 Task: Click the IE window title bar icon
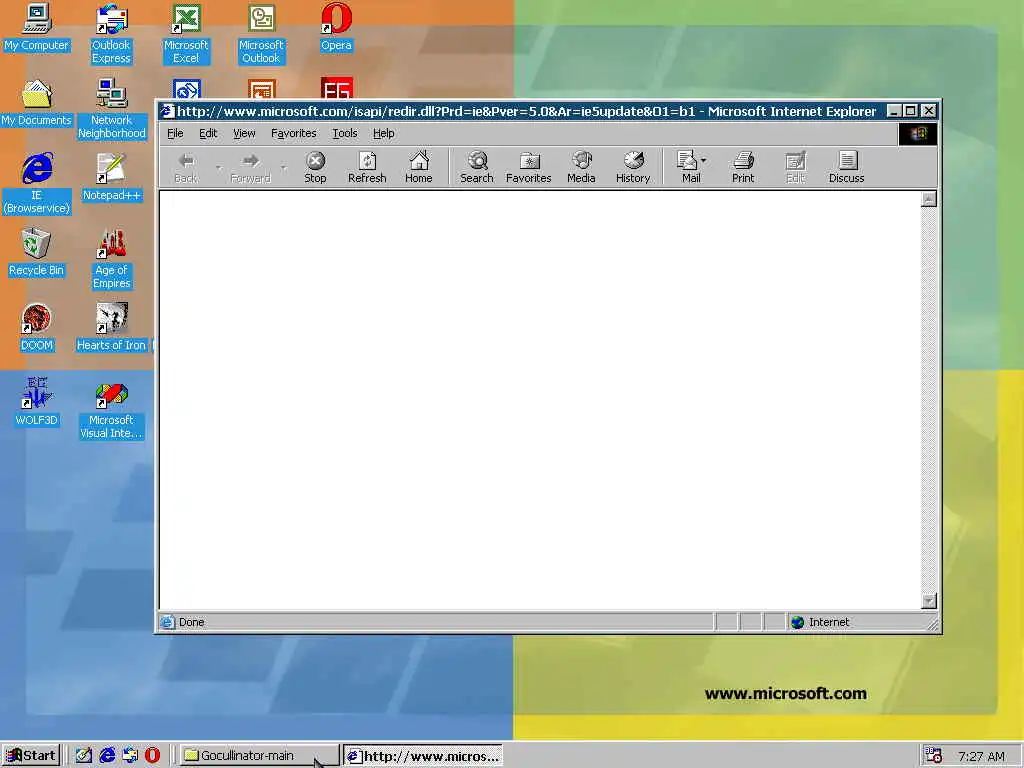(x=167, y=111)
